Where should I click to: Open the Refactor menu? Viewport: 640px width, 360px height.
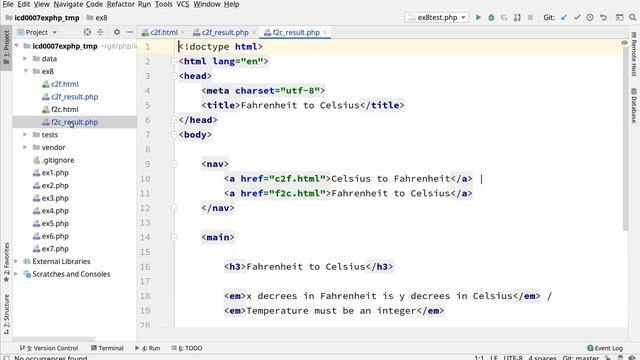(x=120, y=4)
